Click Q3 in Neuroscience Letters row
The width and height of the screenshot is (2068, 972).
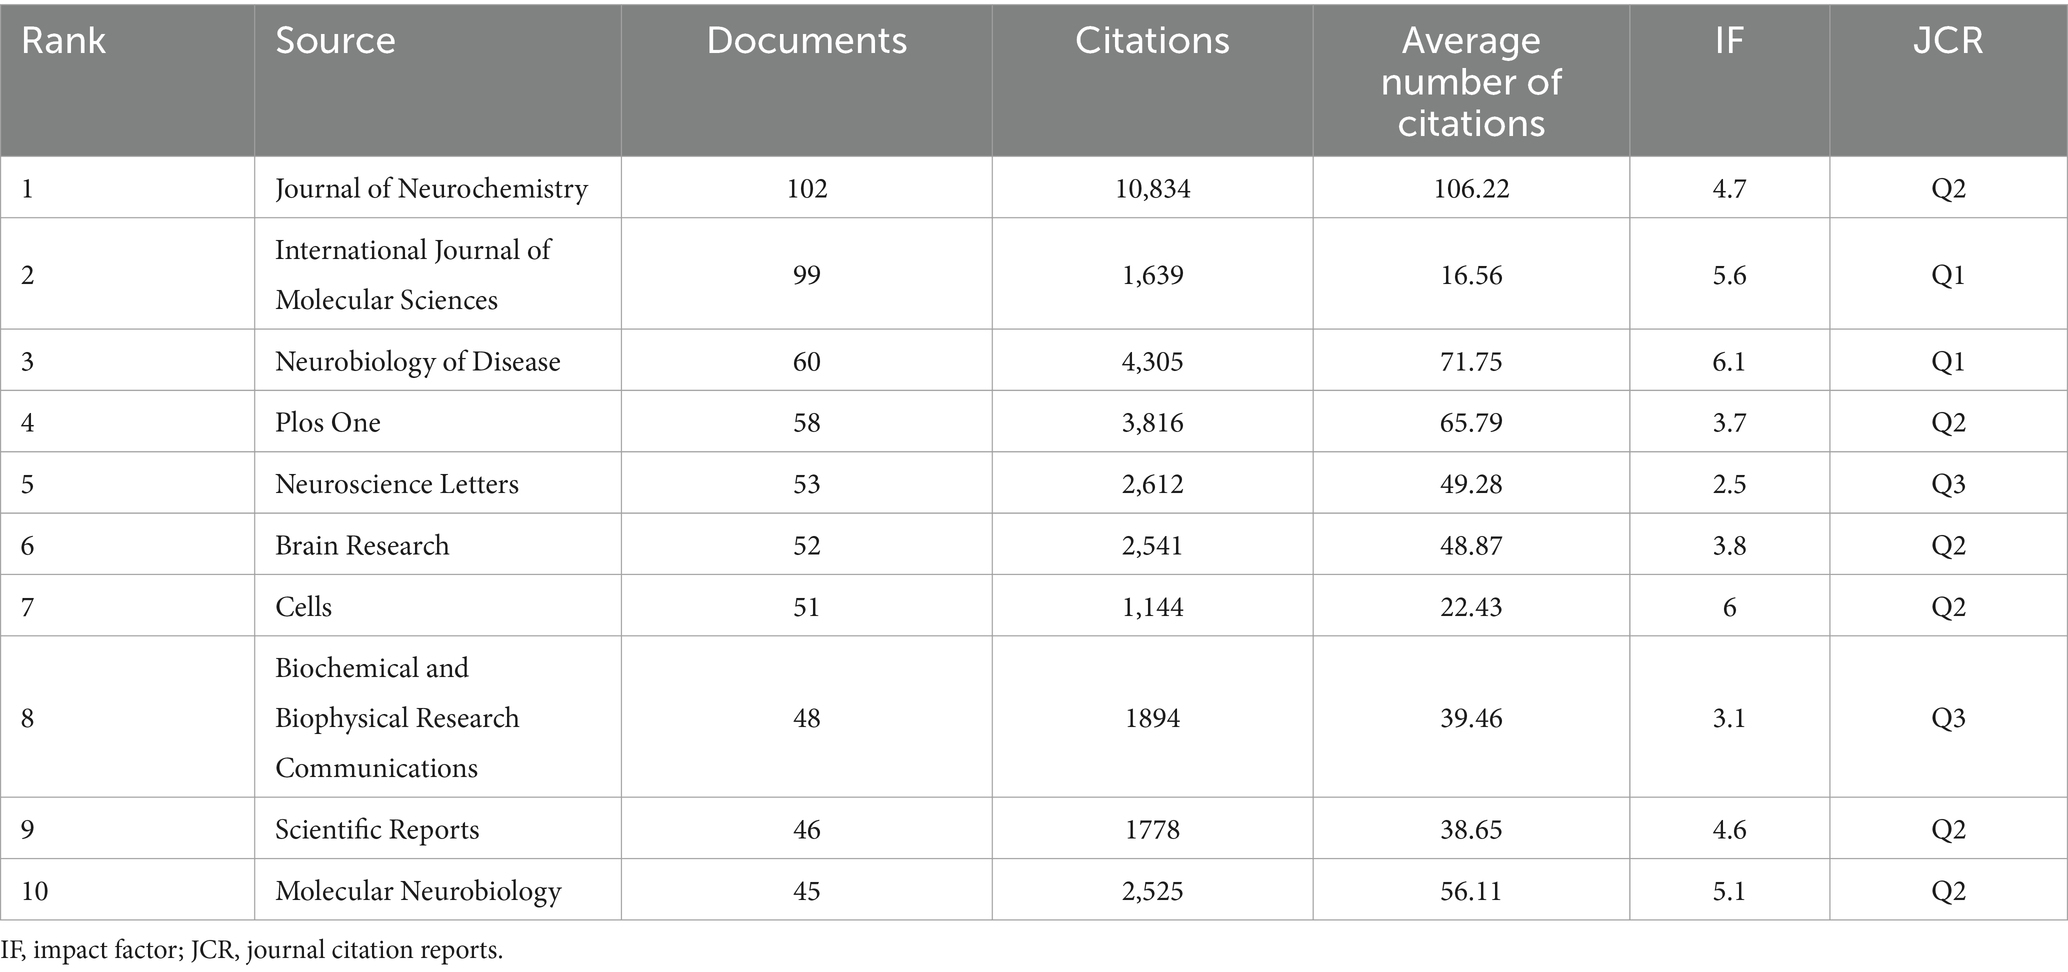coord(1948,485)
